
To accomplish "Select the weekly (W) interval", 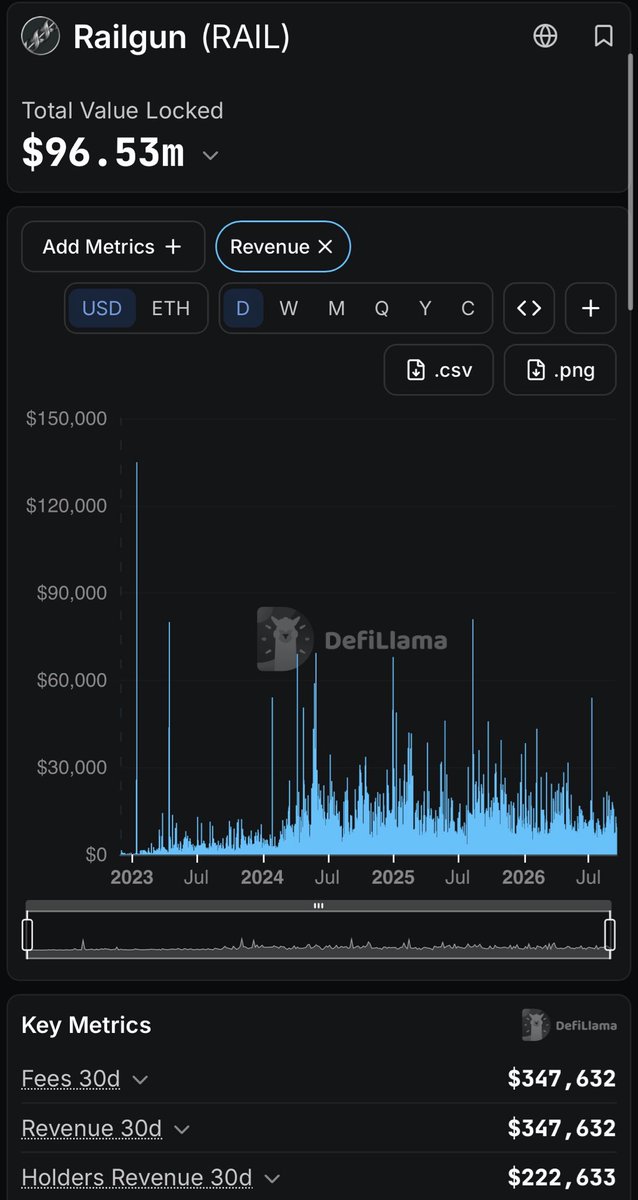I will (x=289, y=308).
